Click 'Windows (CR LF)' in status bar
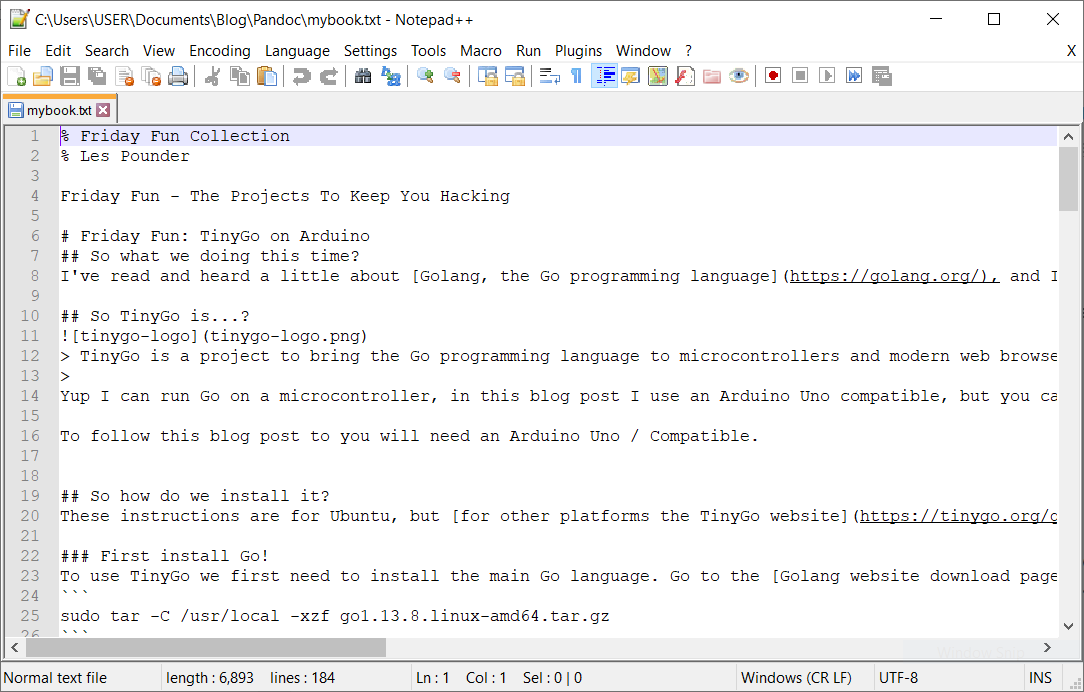1084x692 pixels. coord(796,677)
